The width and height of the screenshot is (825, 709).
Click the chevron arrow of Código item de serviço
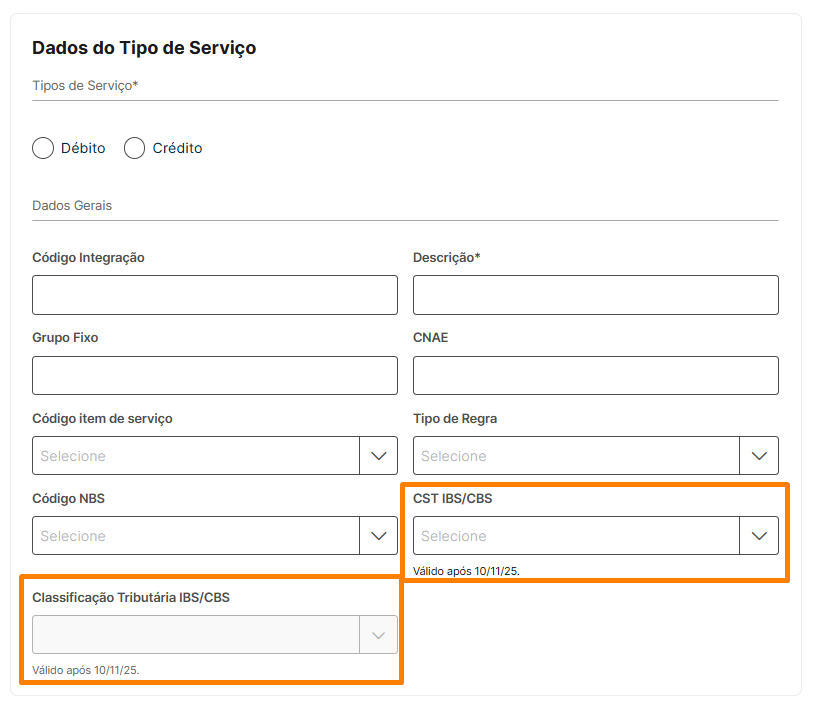tap(378, 456)
